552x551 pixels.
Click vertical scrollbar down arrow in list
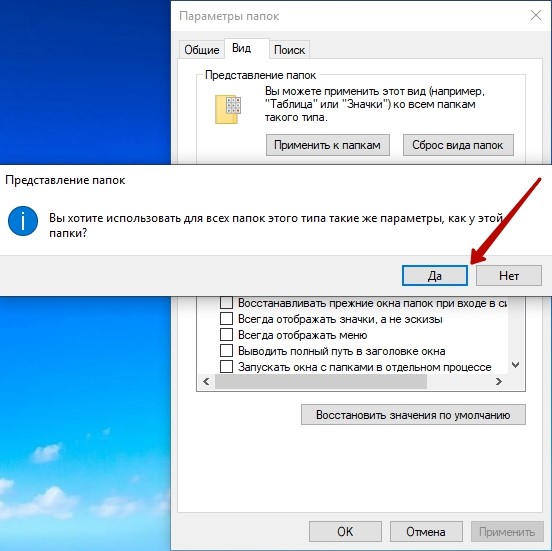515,365
